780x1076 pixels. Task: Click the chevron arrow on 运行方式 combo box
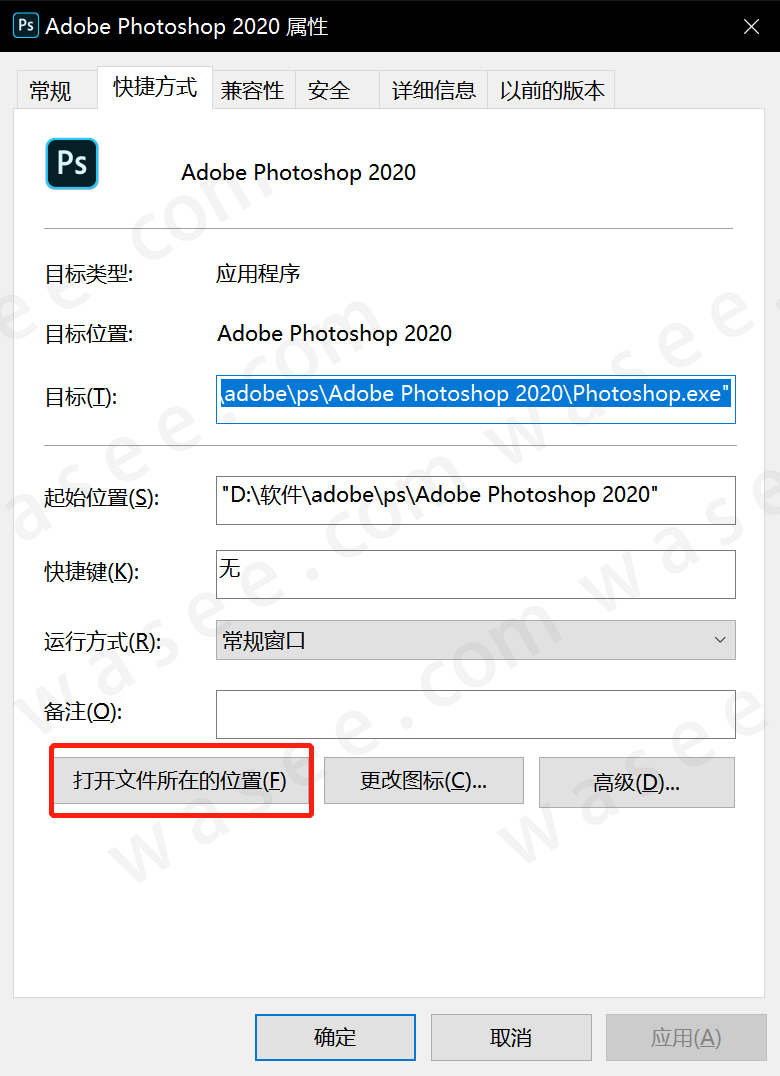coord(720,640)
